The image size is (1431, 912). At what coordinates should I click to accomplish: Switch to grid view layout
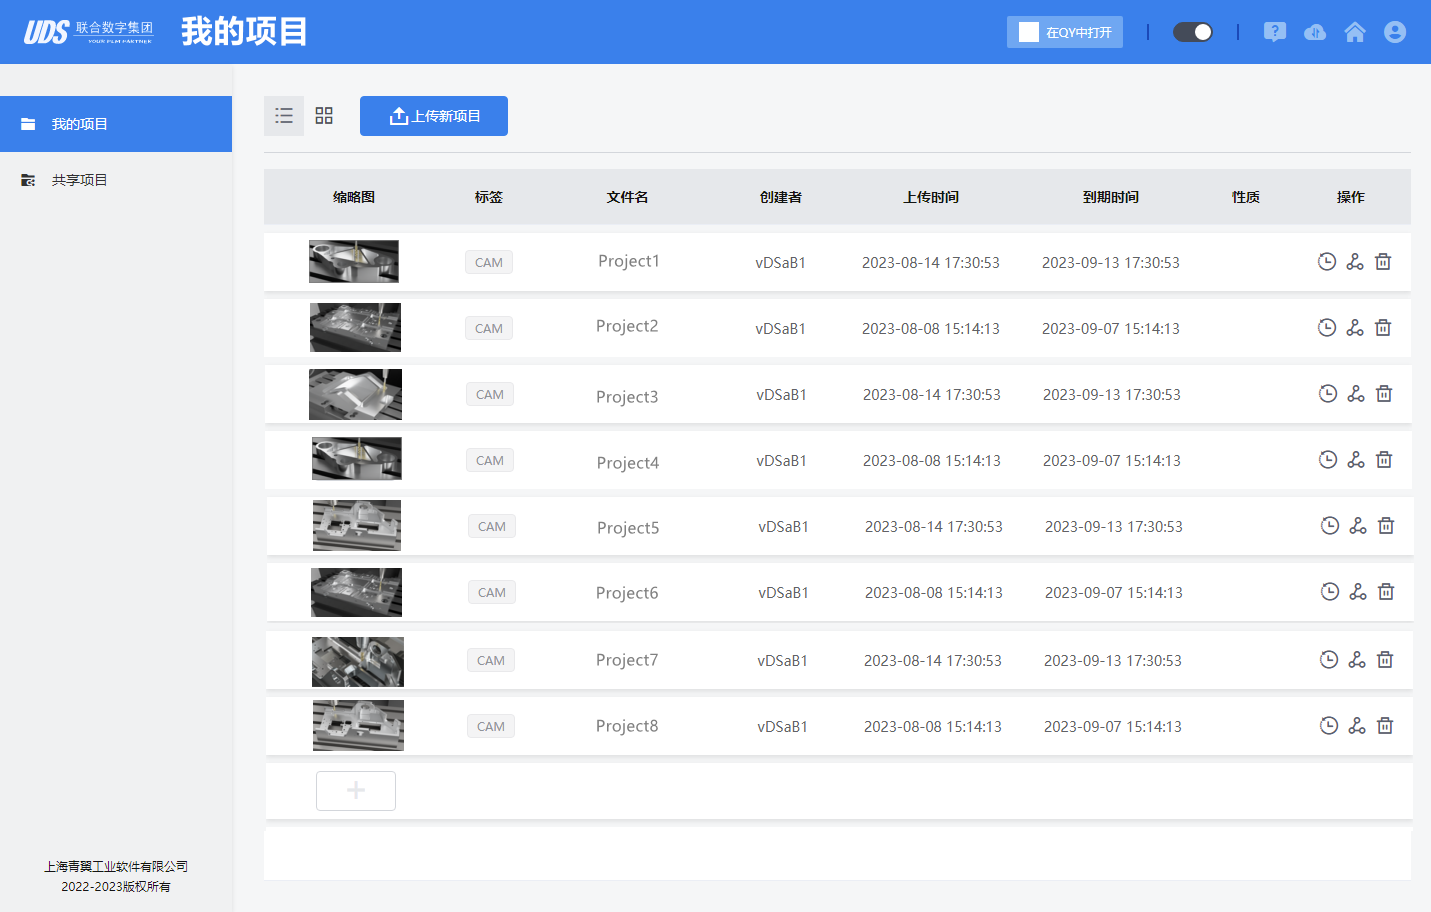324,116
